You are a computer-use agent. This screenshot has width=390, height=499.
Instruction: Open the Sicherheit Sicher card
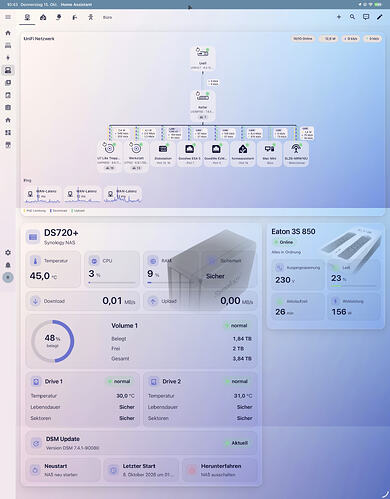(x=229, y=269)
